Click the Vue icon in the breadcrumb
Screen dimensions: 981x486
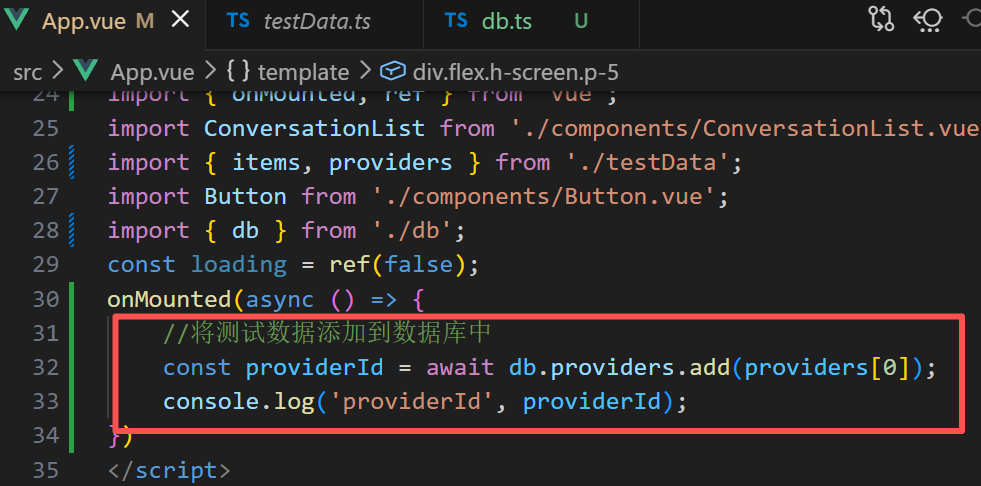pyautogui.click(x=85, y=71)
